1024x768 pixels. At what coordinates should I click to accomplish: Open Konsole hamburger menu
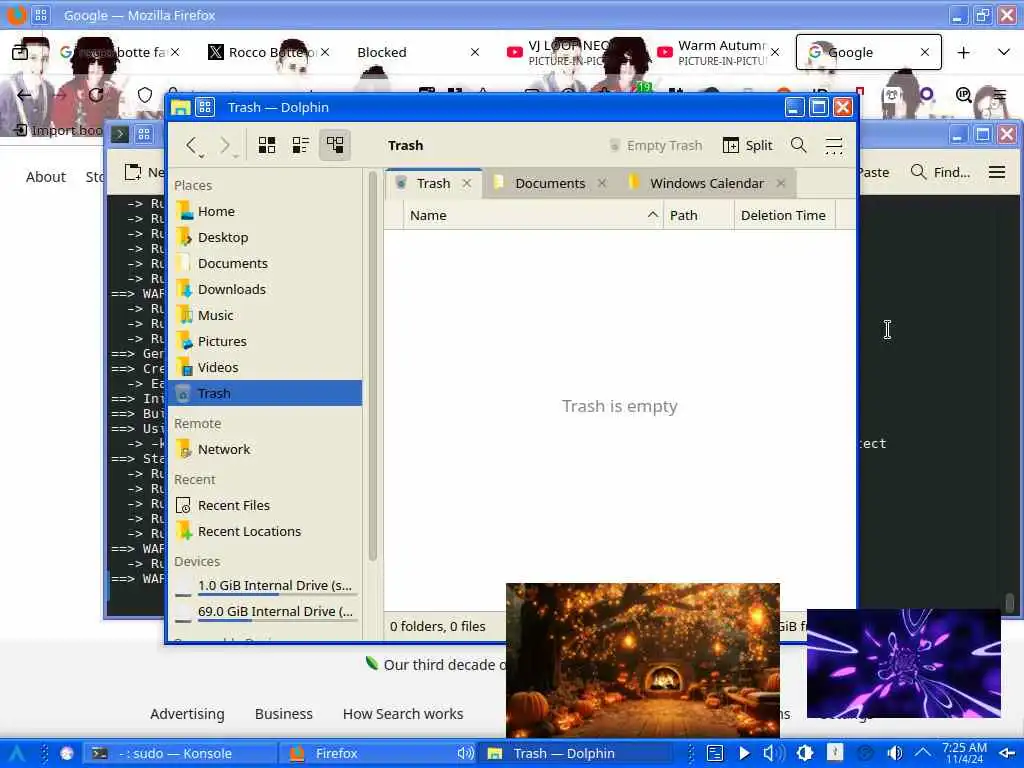[997, 172]
